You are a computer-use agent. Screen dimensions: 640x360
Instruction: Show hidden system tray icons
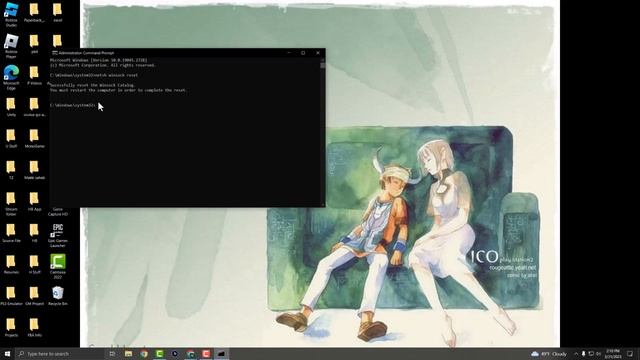pos(576,354)
